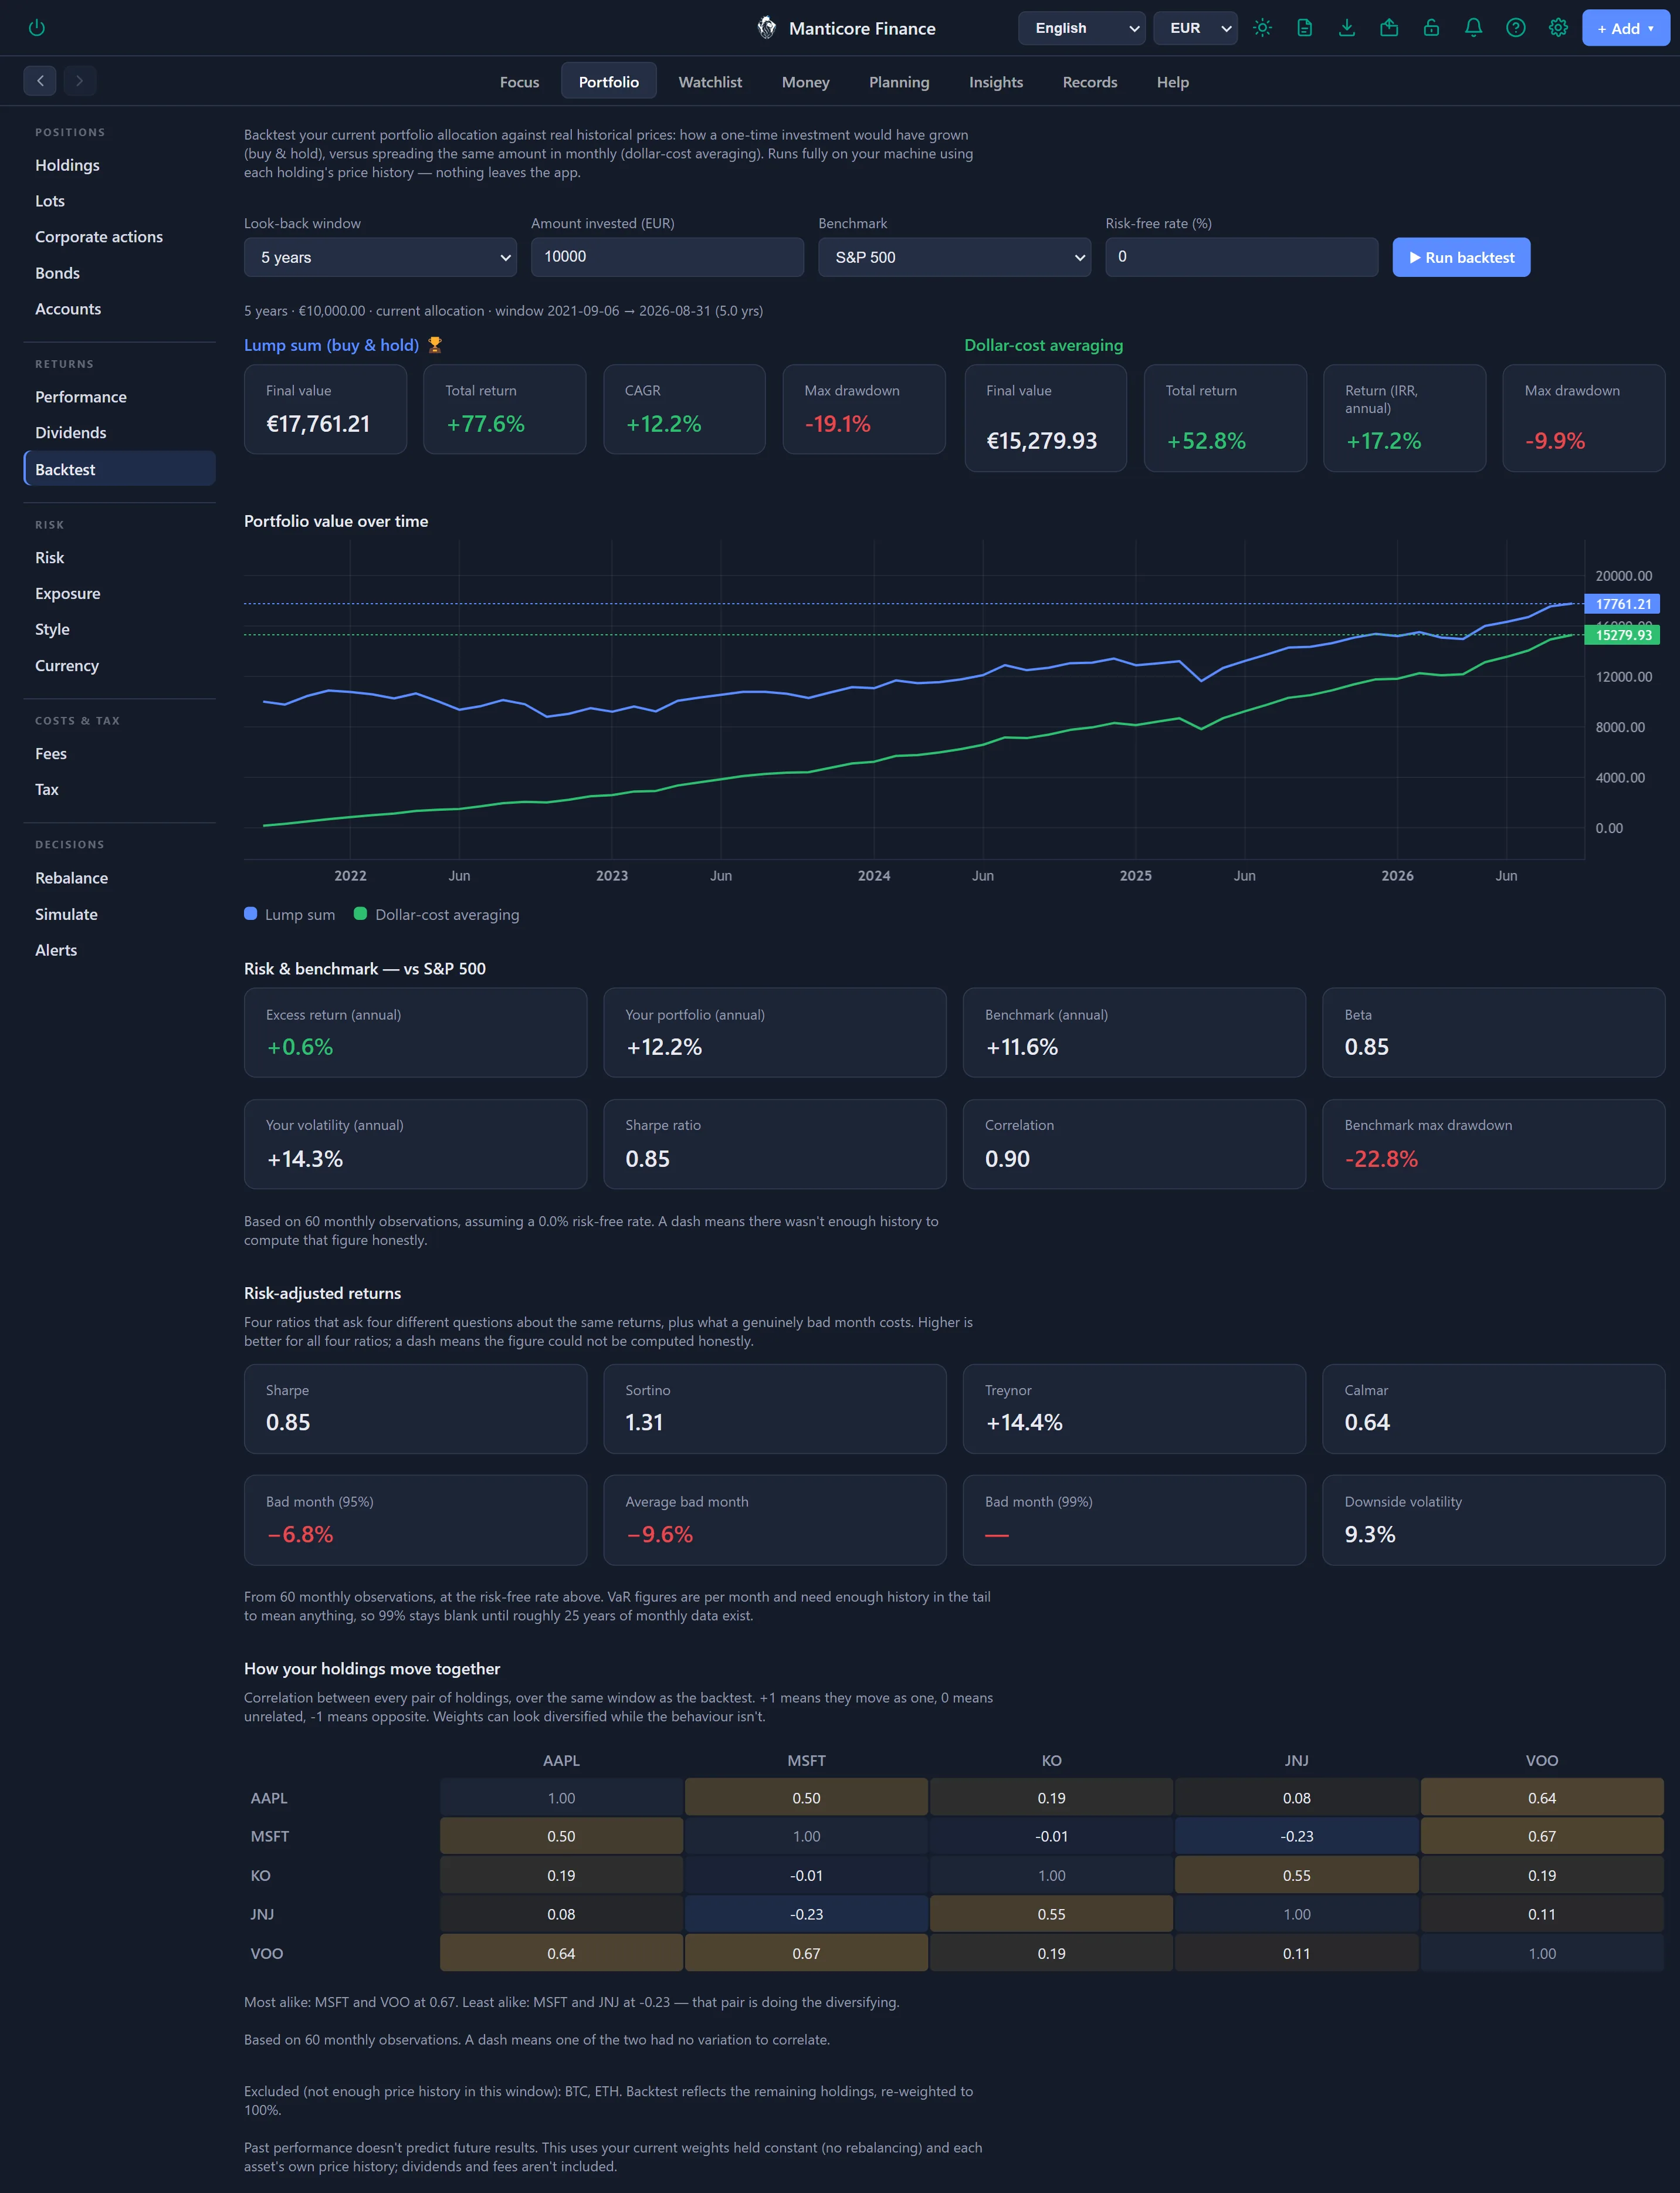Click the AAPL row VOO cell 0.64
This screenshot has width=1680, height=2193.
1542,1798
